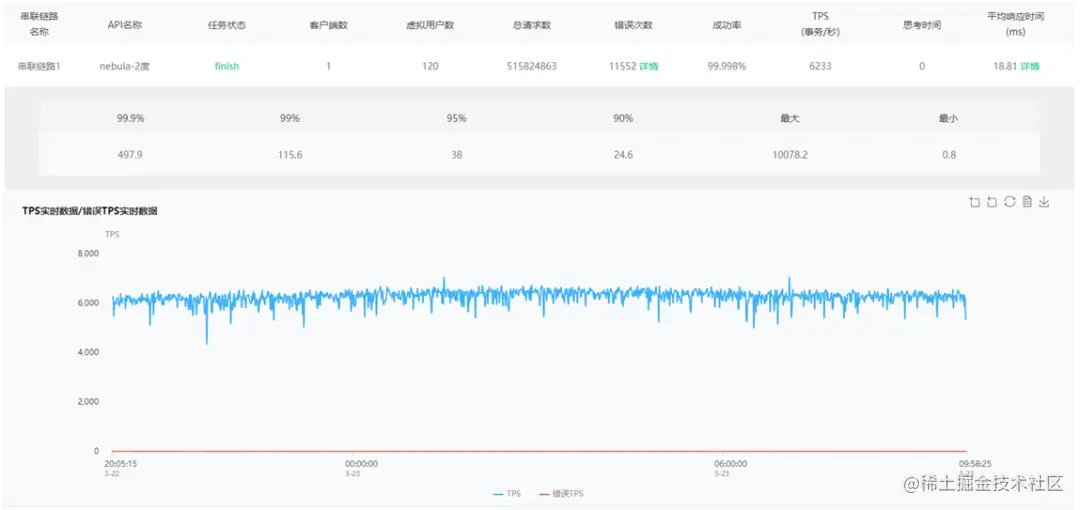Image resolution: width=1080 pixels, height=510 pixels.
Task: Click the average response 18.81 value
Action: (x=1004, y=66)
